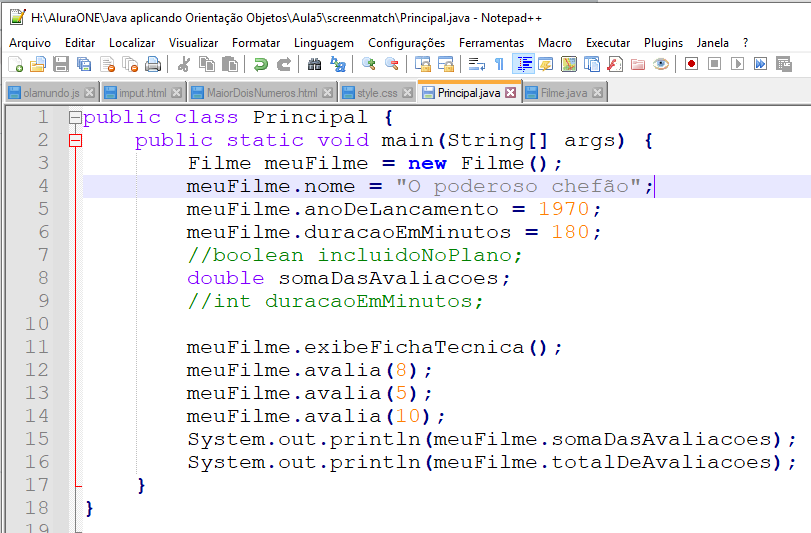Viewport: 811px width, 533px height.
Task: Open the Editar menu
Action: coord(80,43)
